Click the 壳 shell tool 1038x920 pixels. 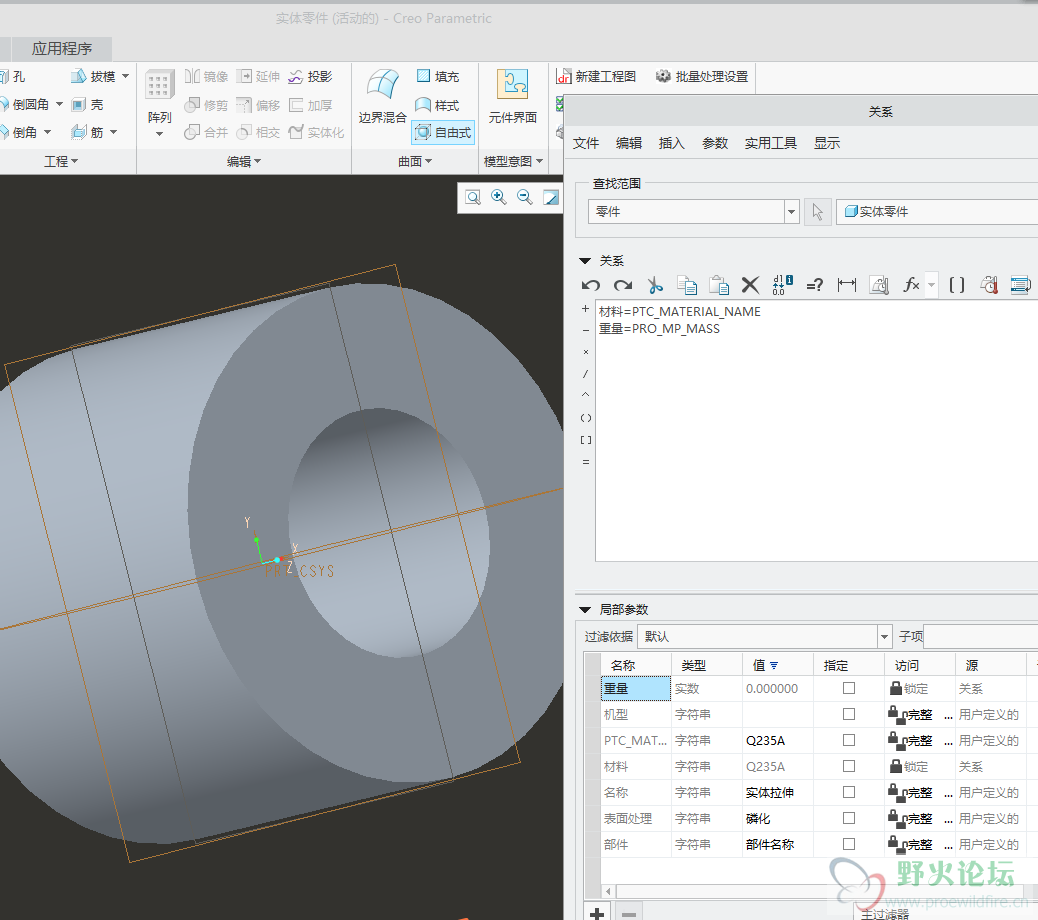87,105
